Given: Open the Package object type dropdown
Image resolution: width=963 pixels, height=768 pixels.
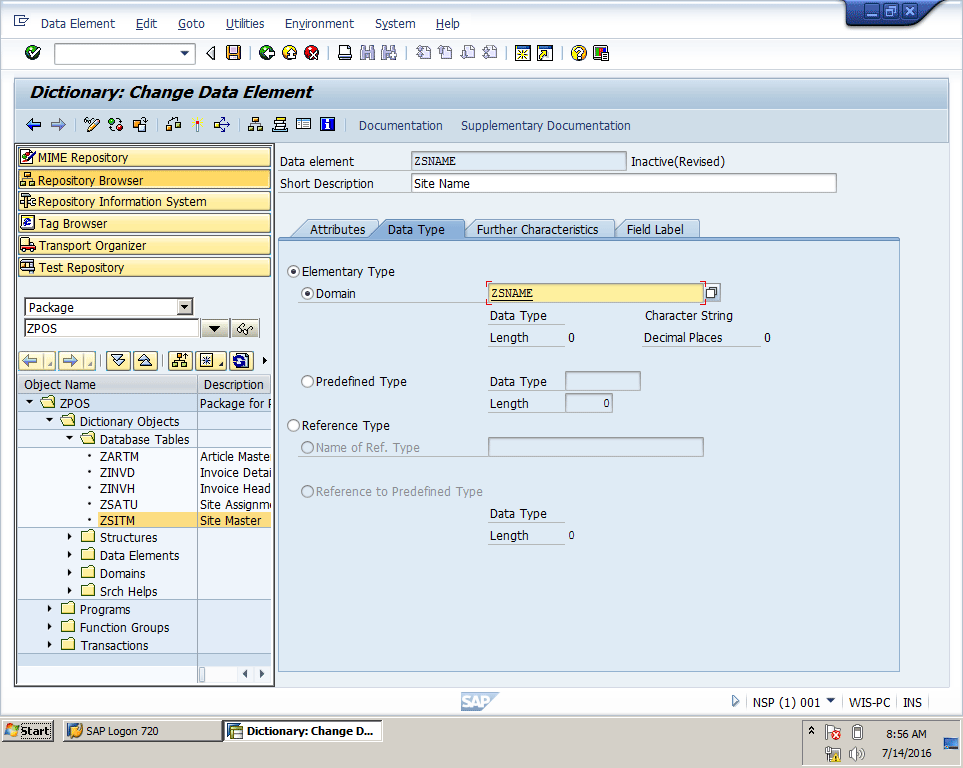Looking at the screenshot, I should click(184, 308).
